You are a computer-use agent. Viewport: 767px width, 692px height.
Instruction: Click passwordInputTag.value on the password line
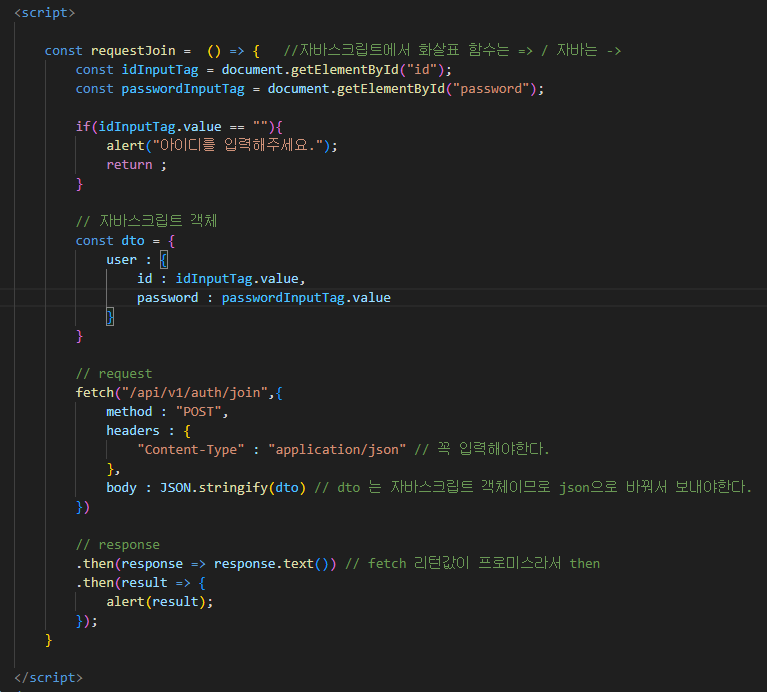pyautogui.click(x=306, y=298)
